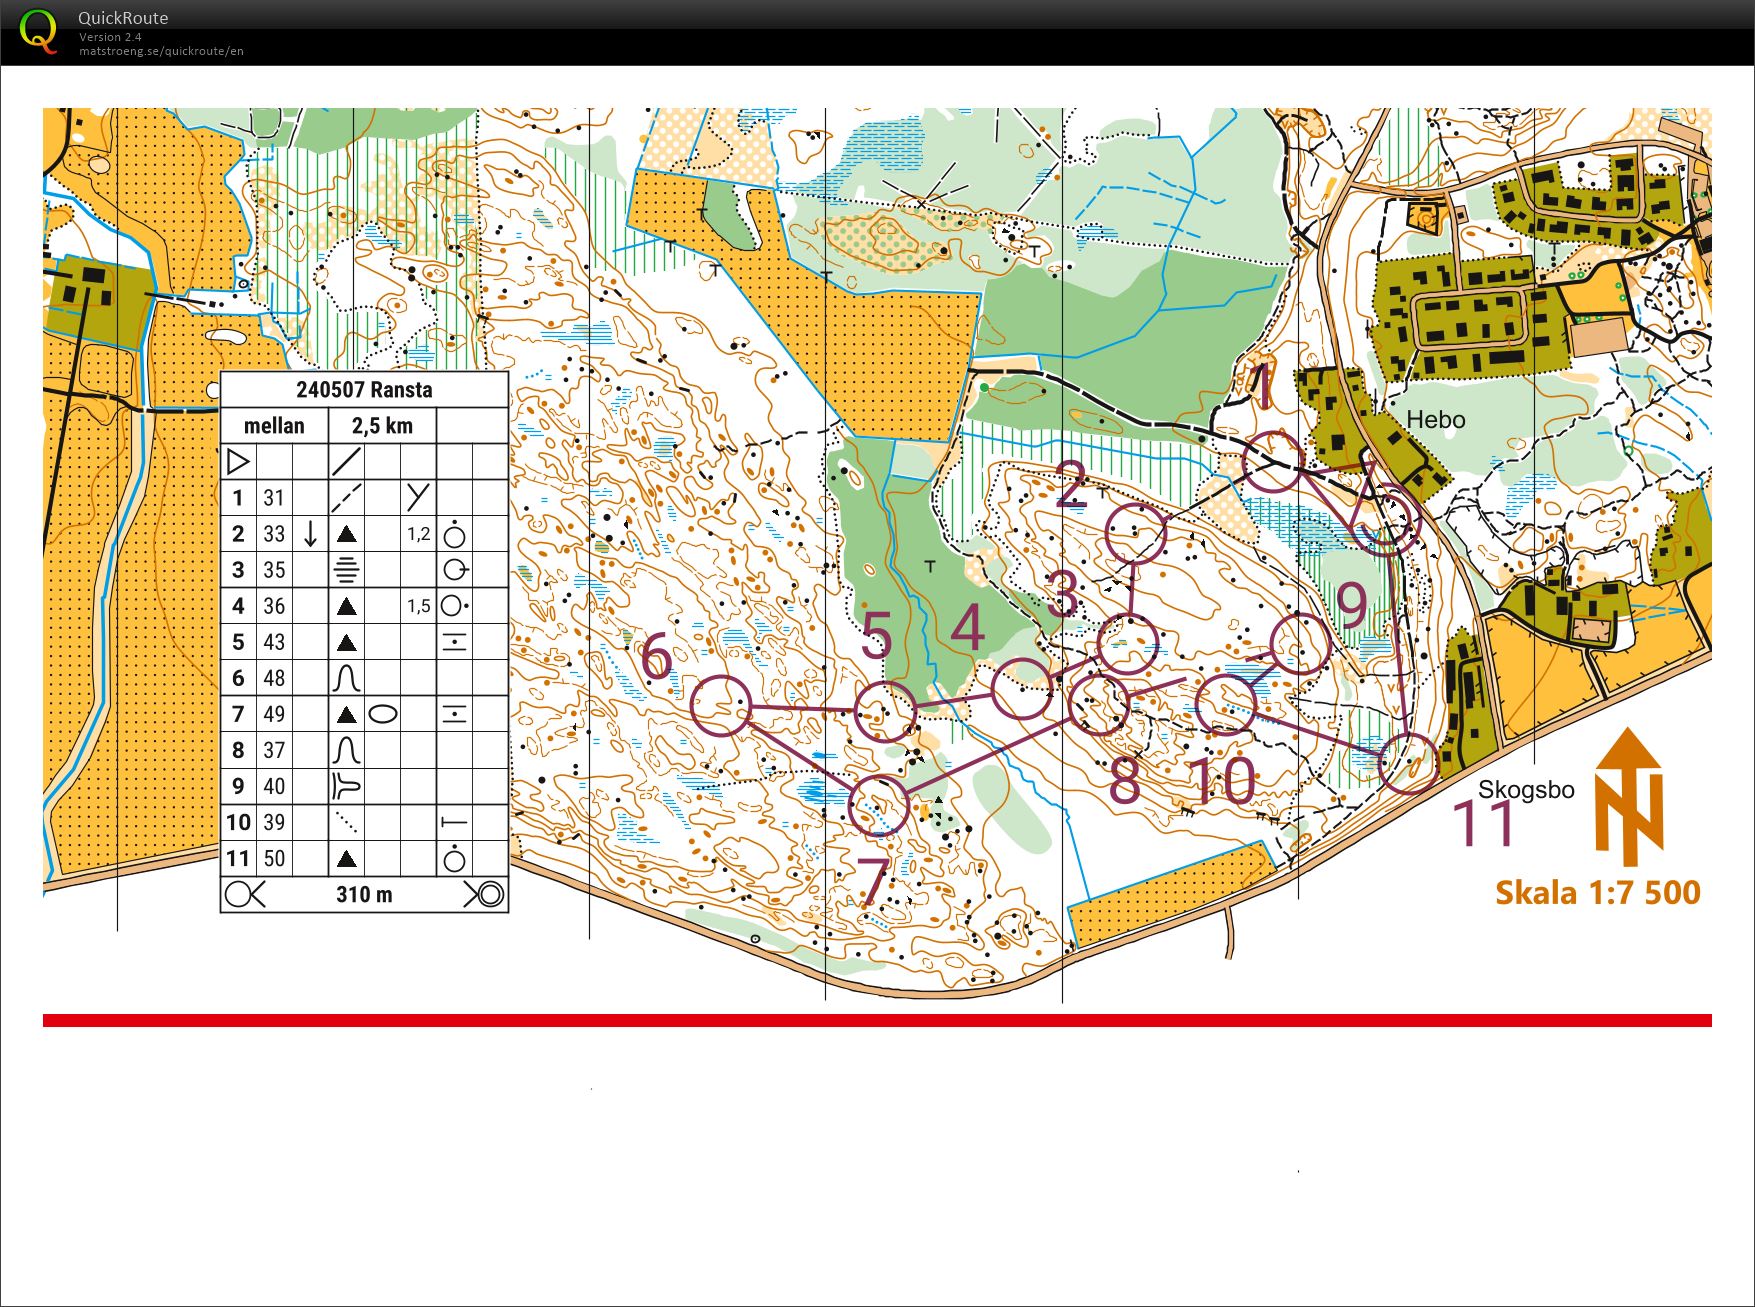
Task: Click the 'Skogsbo' place label
Action: point(1526,790)
